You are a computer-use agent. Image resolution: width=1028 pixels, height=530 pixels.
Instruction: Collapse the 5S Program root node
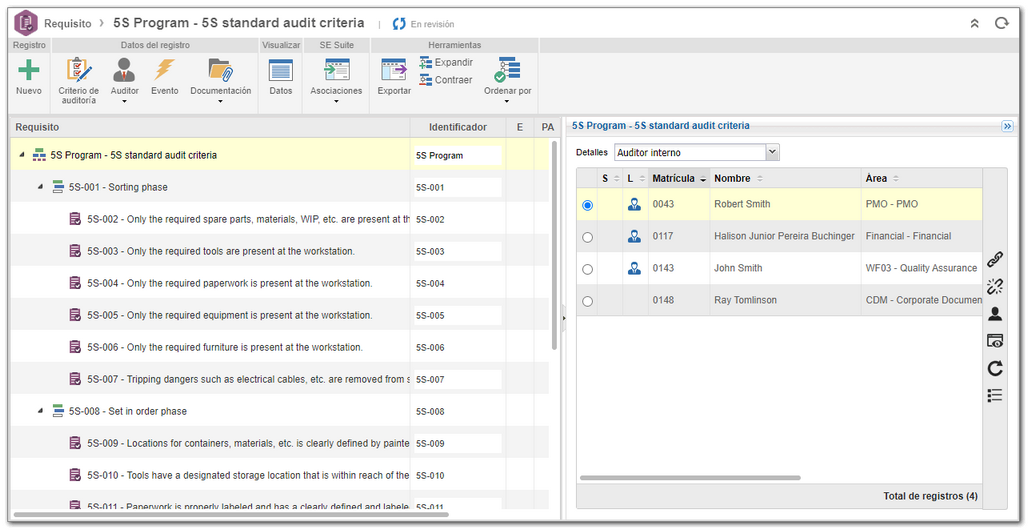point(22,155)
